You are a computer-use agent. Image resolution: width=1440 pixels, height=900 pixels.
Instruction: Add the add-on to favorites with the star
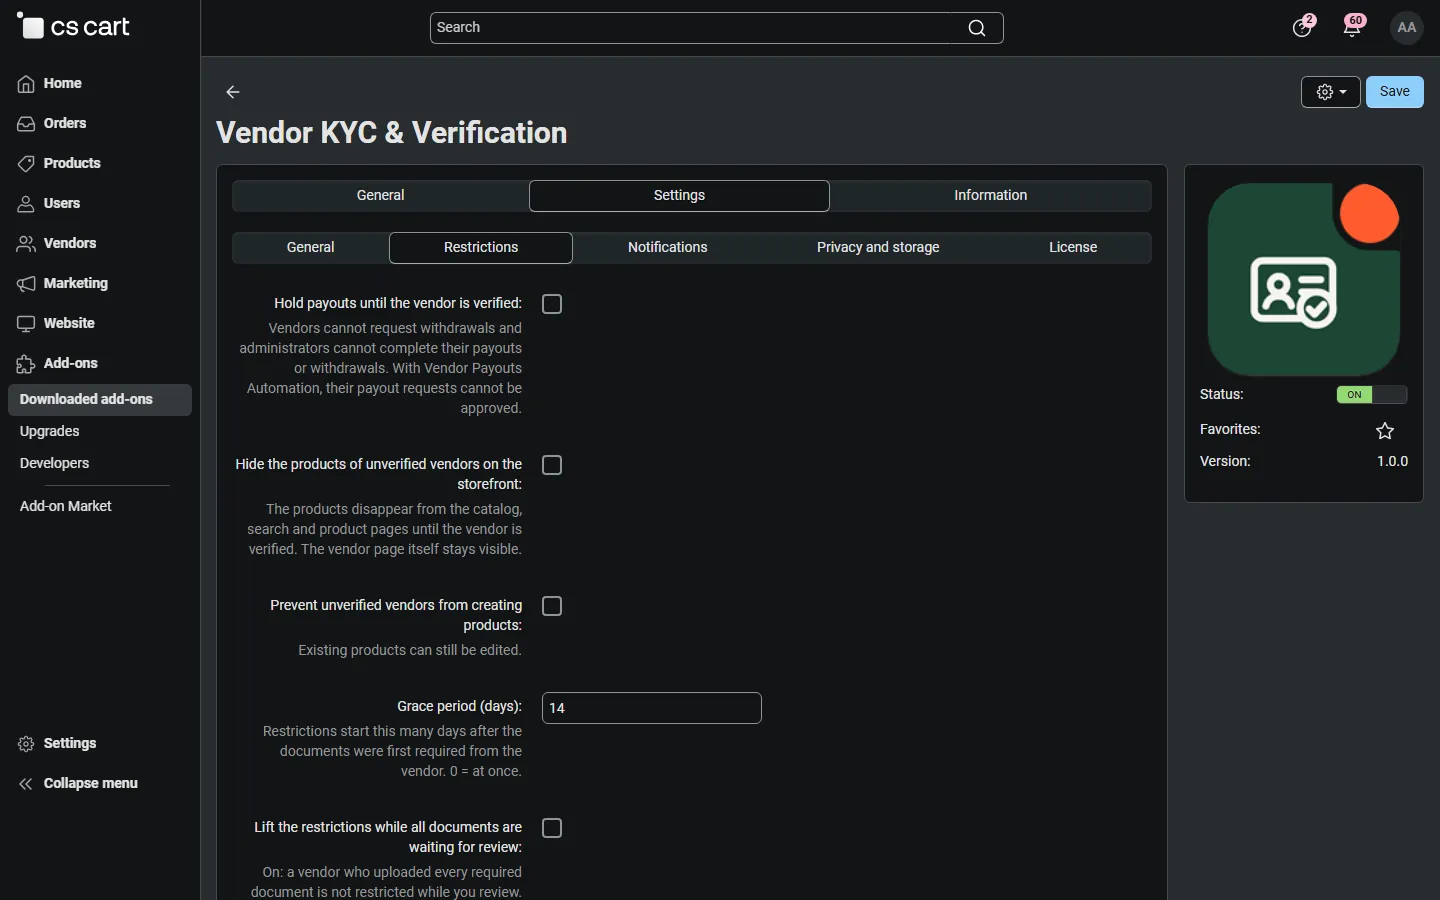coord(1385,431)
